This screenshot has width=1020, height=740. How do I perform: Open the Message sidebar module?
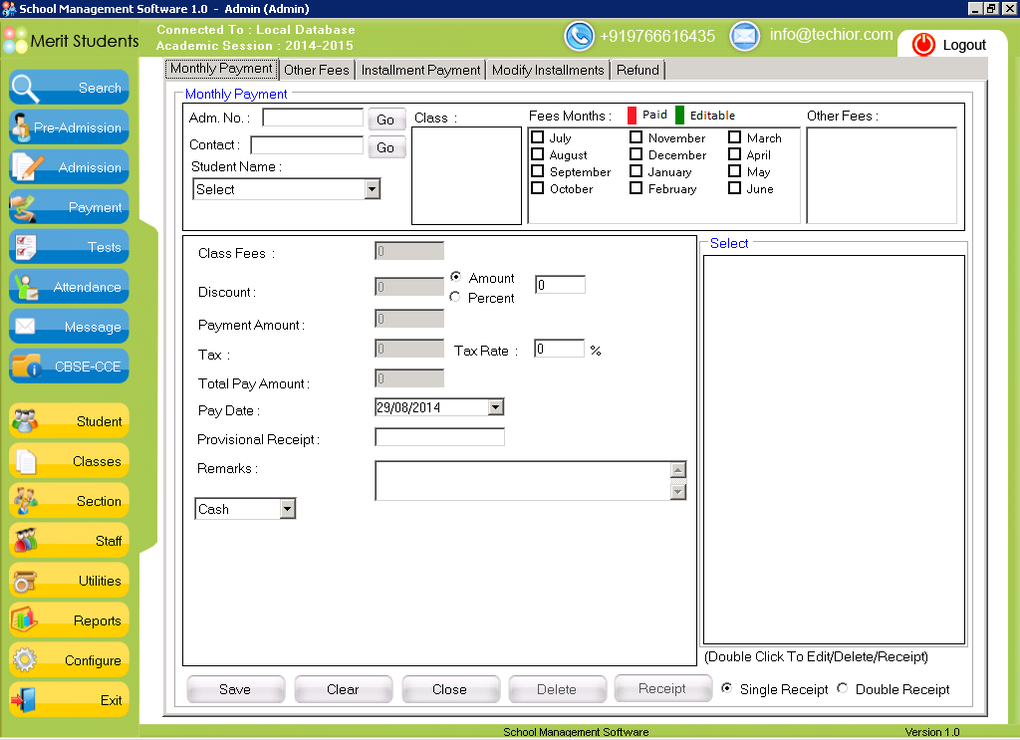69,326
